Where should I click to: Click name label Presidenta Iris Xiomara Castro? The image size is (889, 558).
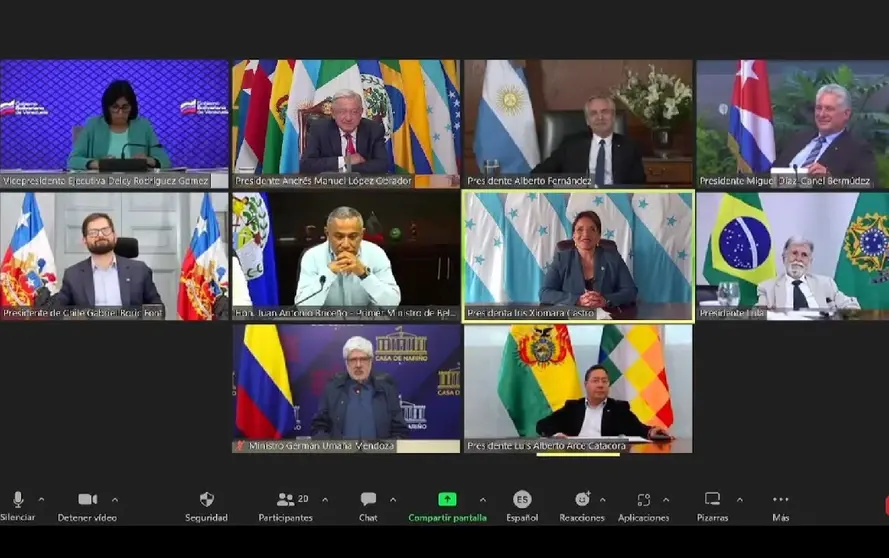531,313
